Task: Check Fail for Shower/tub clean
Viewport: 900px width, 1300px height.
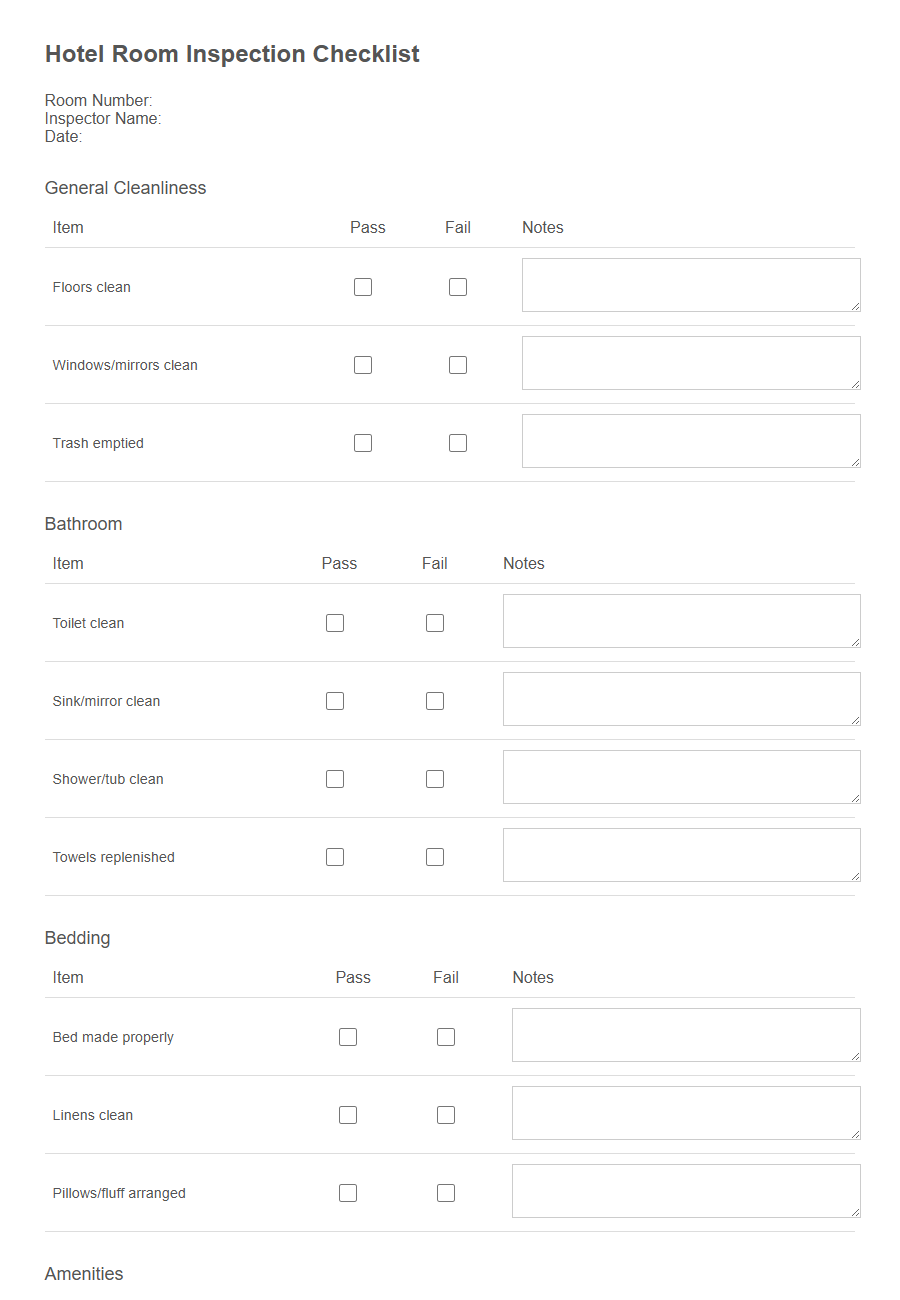Action: coord(434,778)
